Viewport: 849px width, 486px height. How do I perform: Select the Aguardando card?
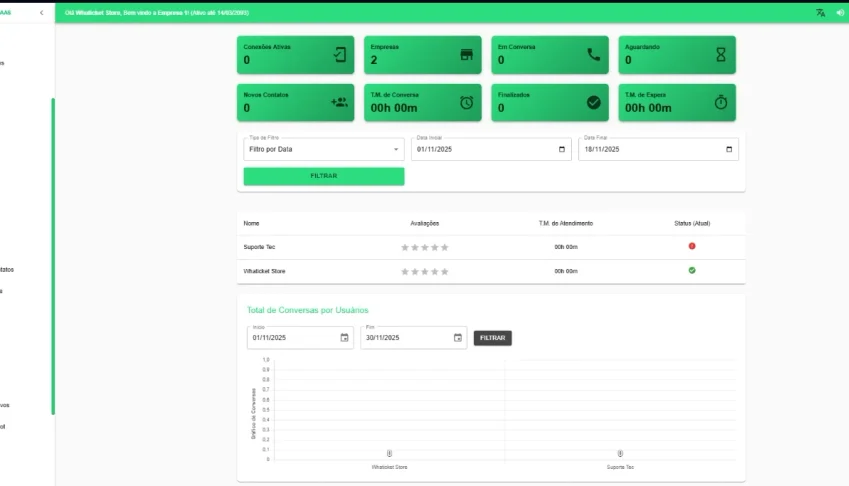pyautogui.click(x=677, y=55)
